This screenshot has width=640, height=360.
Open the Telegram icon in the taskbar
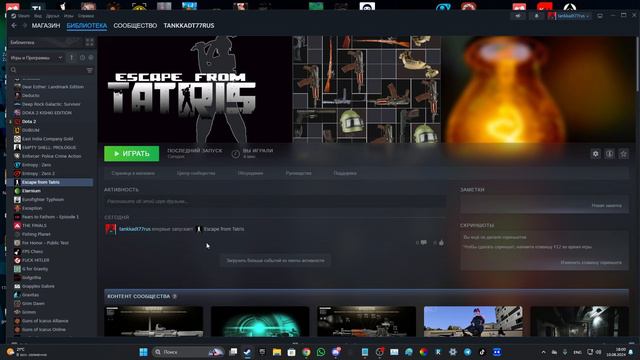pos(468,352)
